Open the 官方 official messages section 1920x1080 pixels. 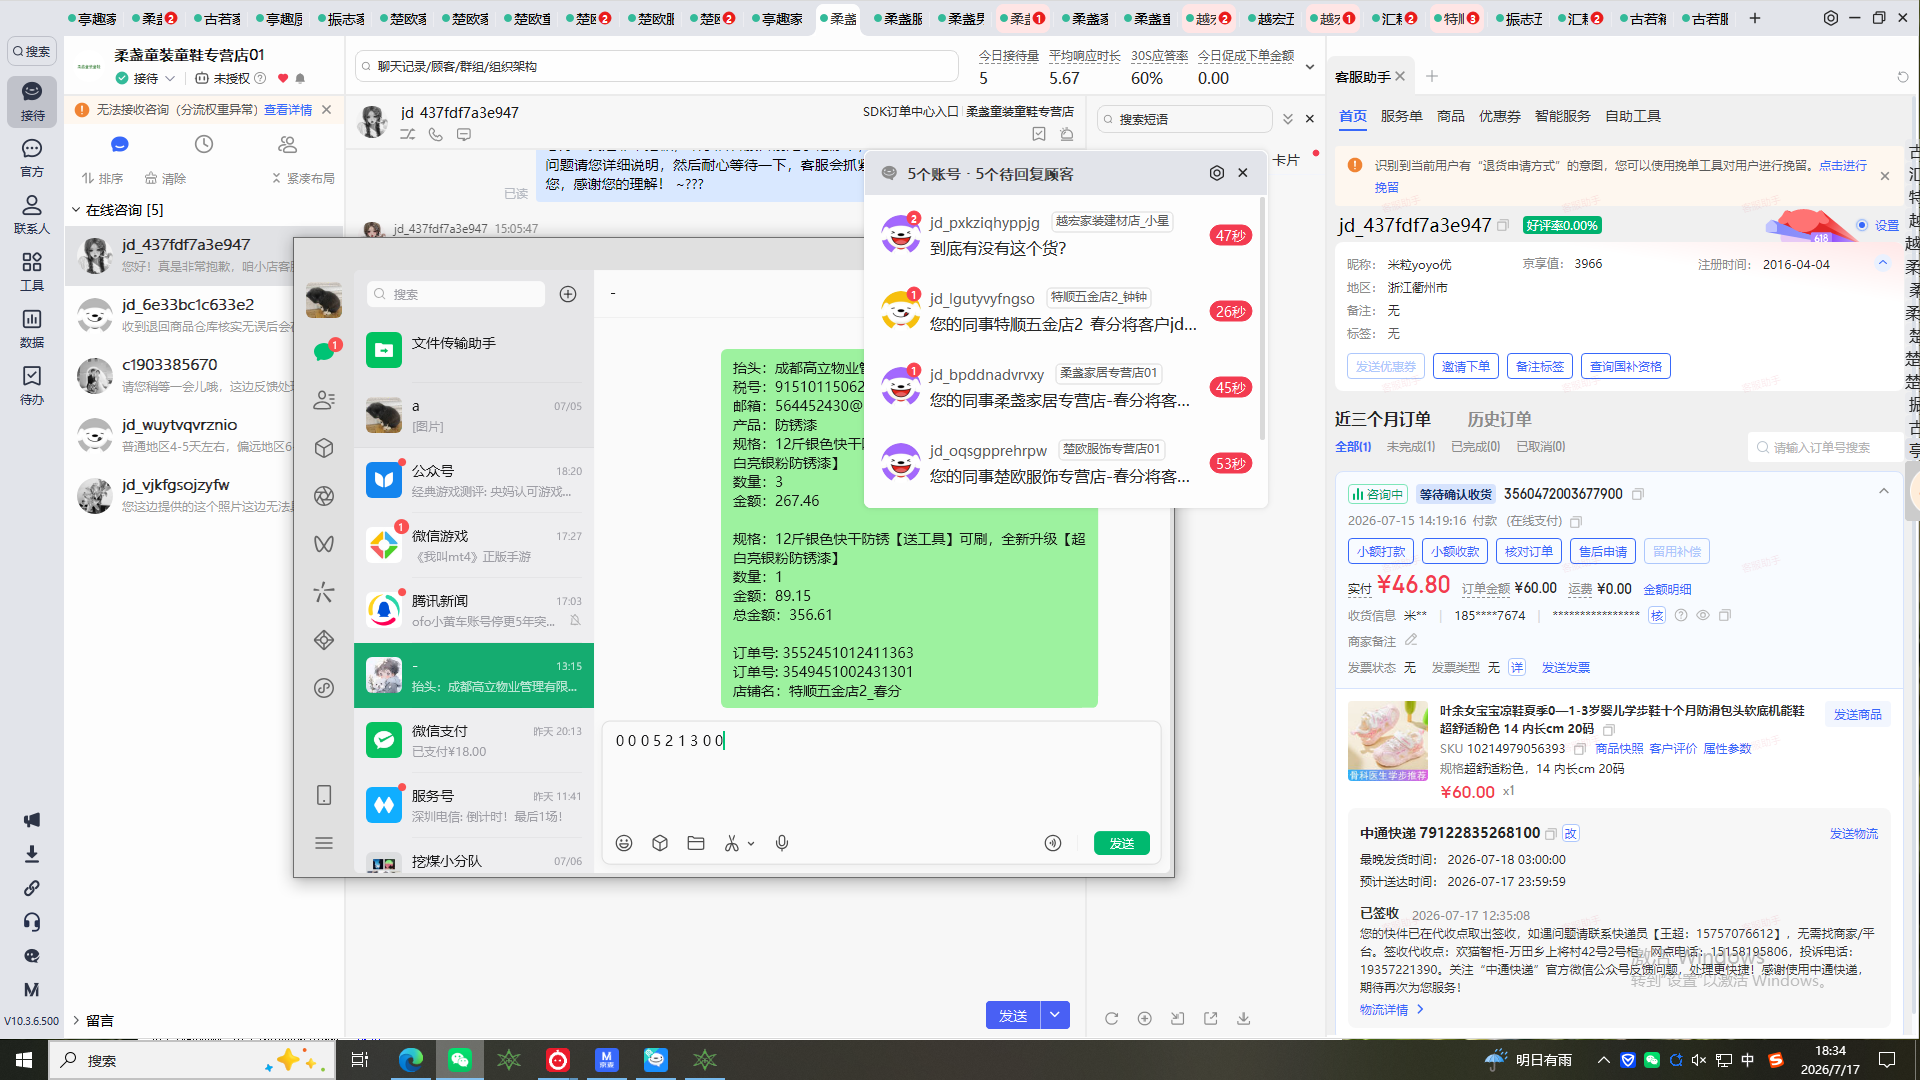[x=32, y=158]
